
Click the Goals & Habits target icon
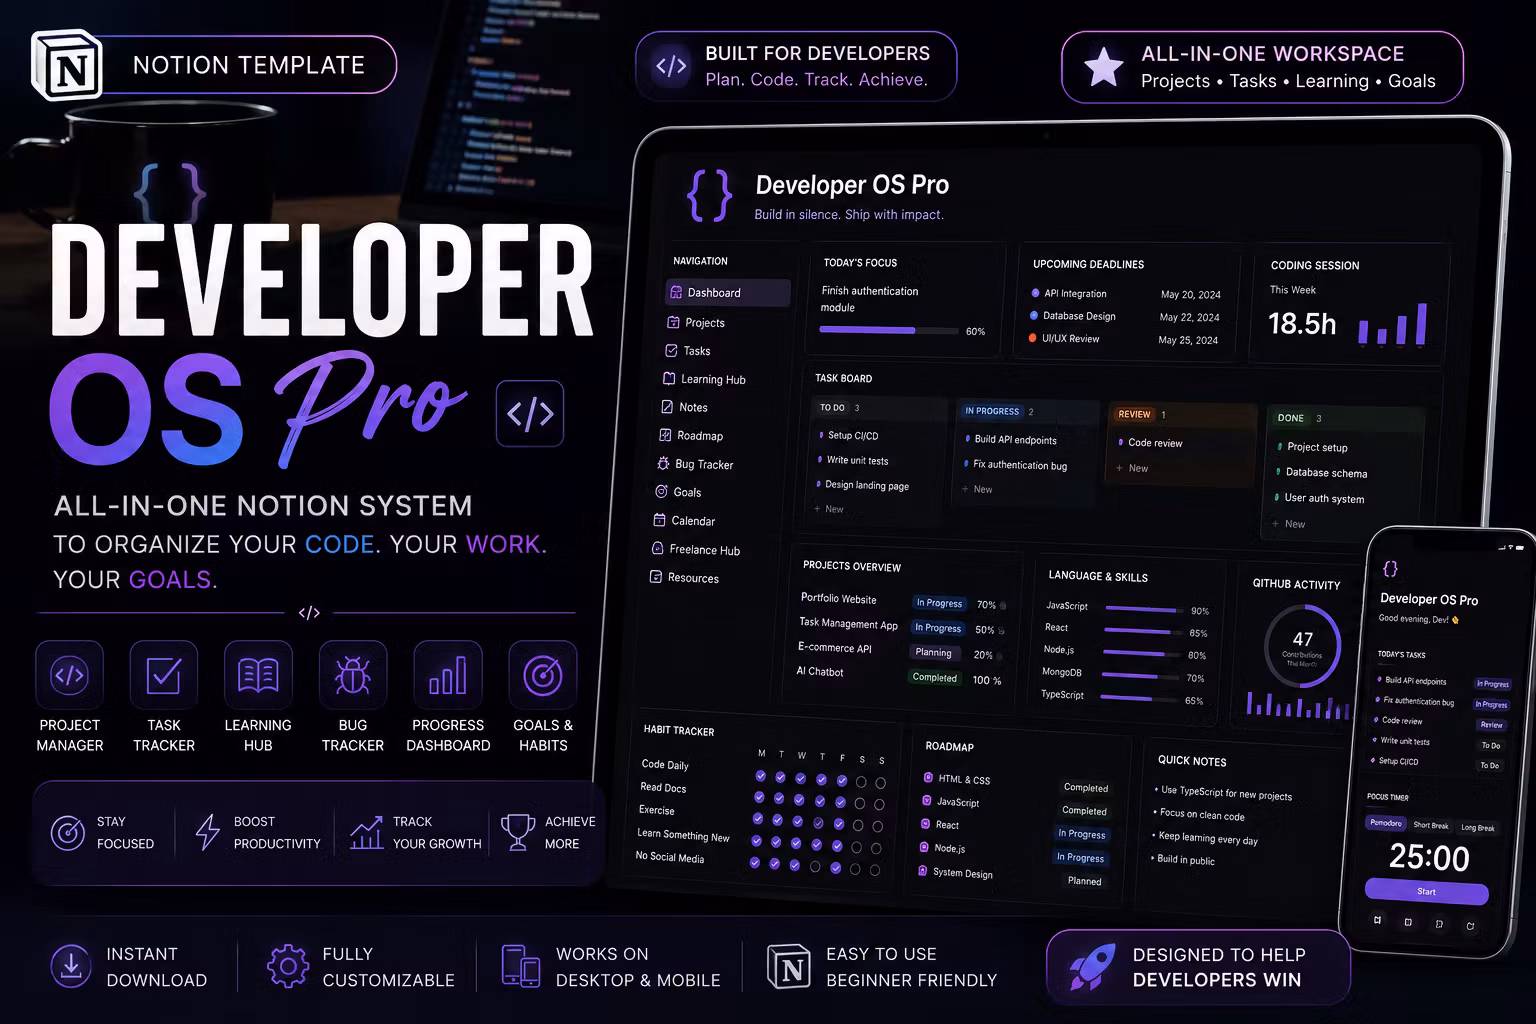pos(543,675)
